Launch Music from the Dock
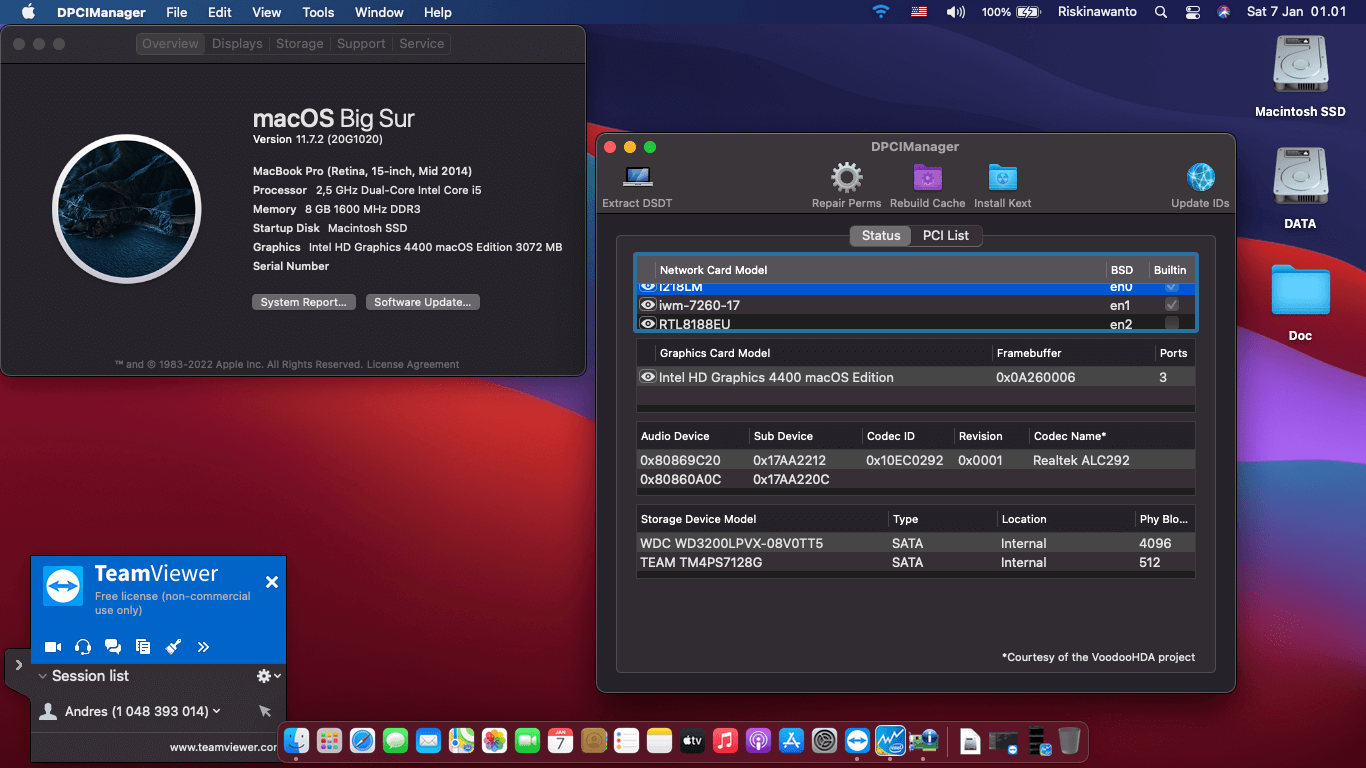Viewport: 1366px width, 768px height. [x=725, y=741]
